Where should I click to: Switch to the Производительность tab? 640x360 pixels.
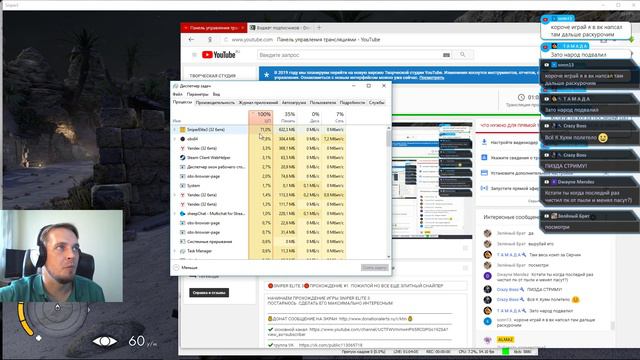click(215, 103)
